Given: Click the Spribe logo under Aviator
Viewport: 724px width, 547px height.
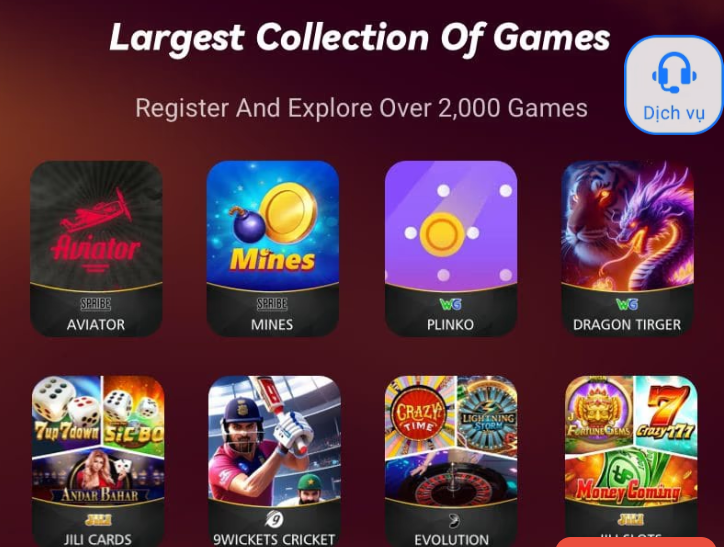Looking at the screenshot, I should (96, 303).
